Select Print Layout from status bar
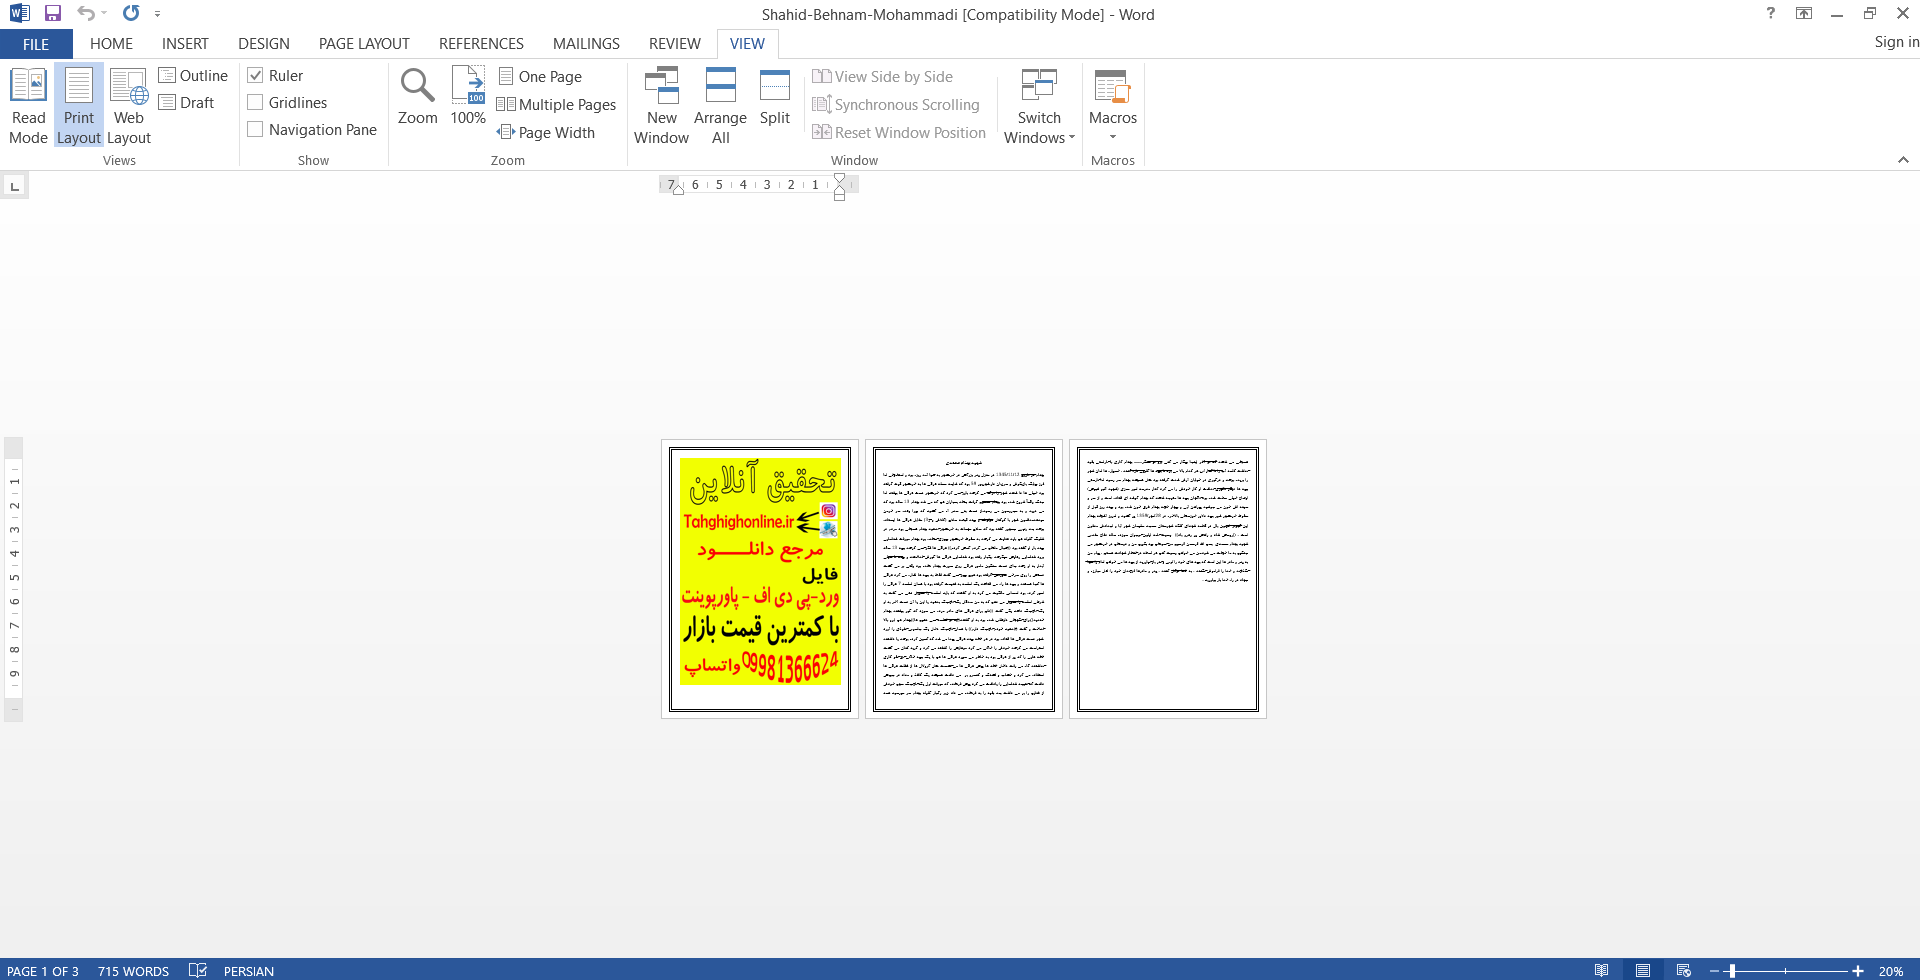The width and height of the screenshot is (1922, 980). [x=1643, y=970]
